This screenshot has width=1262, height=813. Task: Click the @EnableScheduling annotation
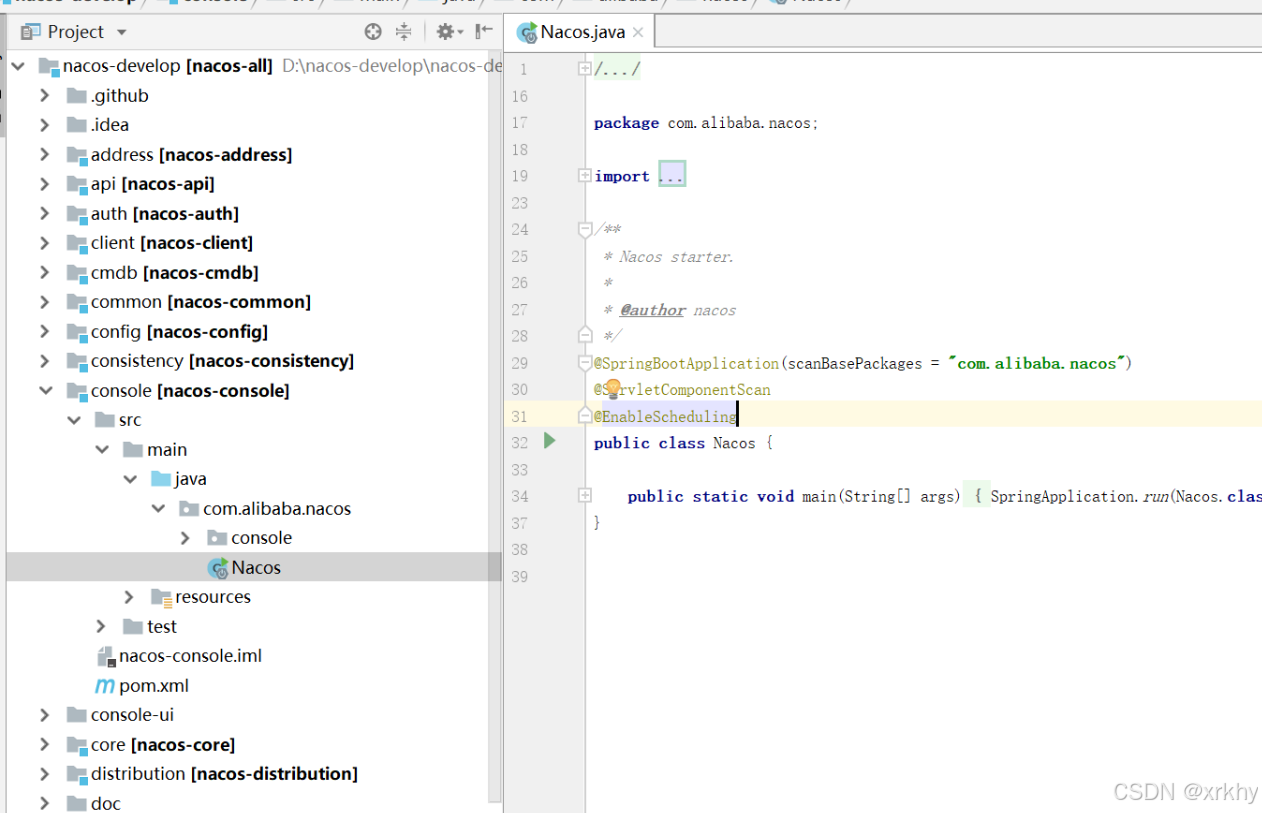665,416
